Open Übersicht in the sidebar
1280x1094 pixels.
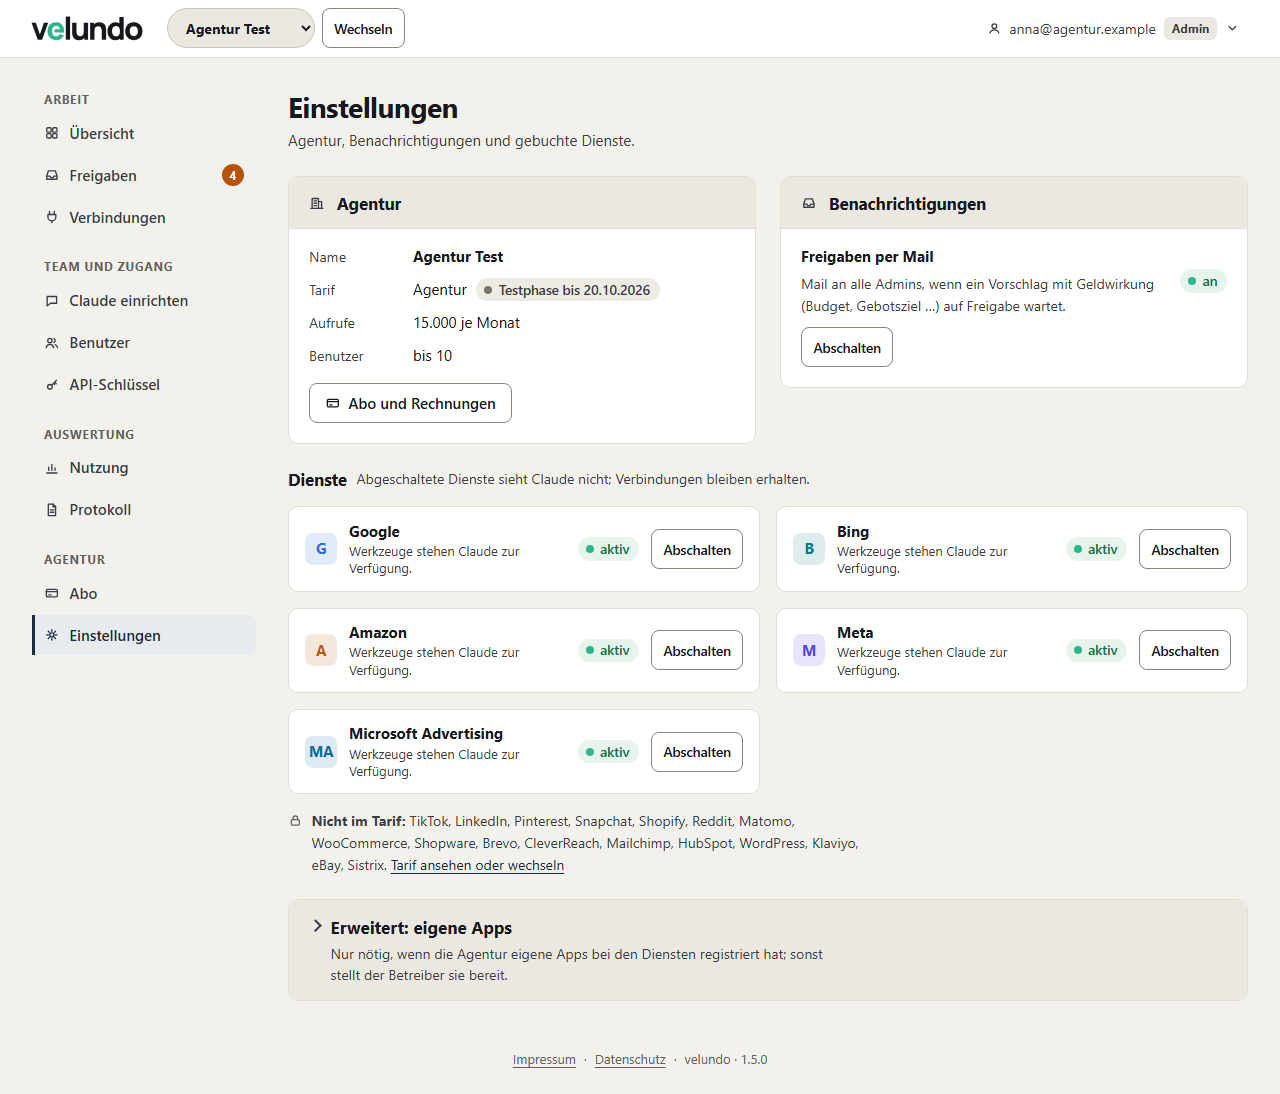[144, 133]
